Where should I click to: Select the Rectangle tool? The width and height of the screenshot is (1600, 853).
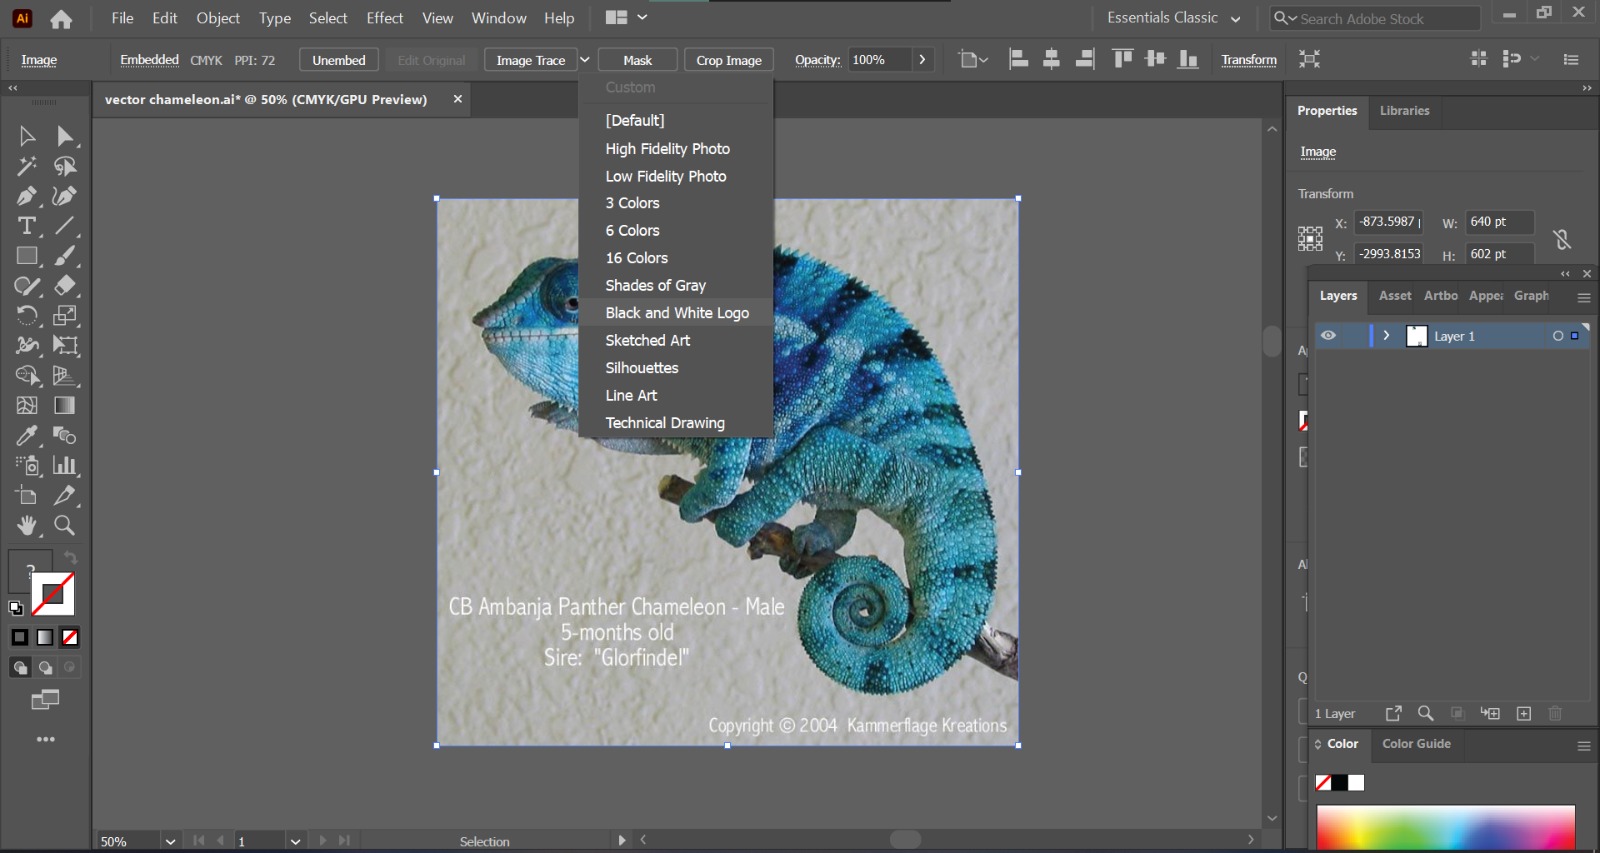click(x=27, y=256)
